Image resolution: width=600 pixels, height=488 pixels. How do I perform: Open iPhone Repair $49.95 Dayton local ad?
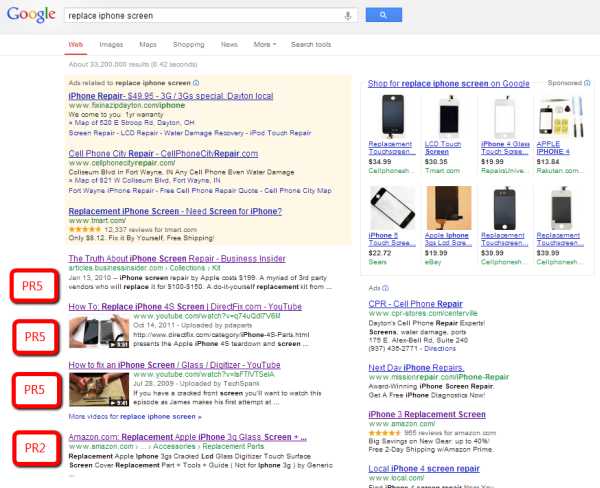coord(171,96)
